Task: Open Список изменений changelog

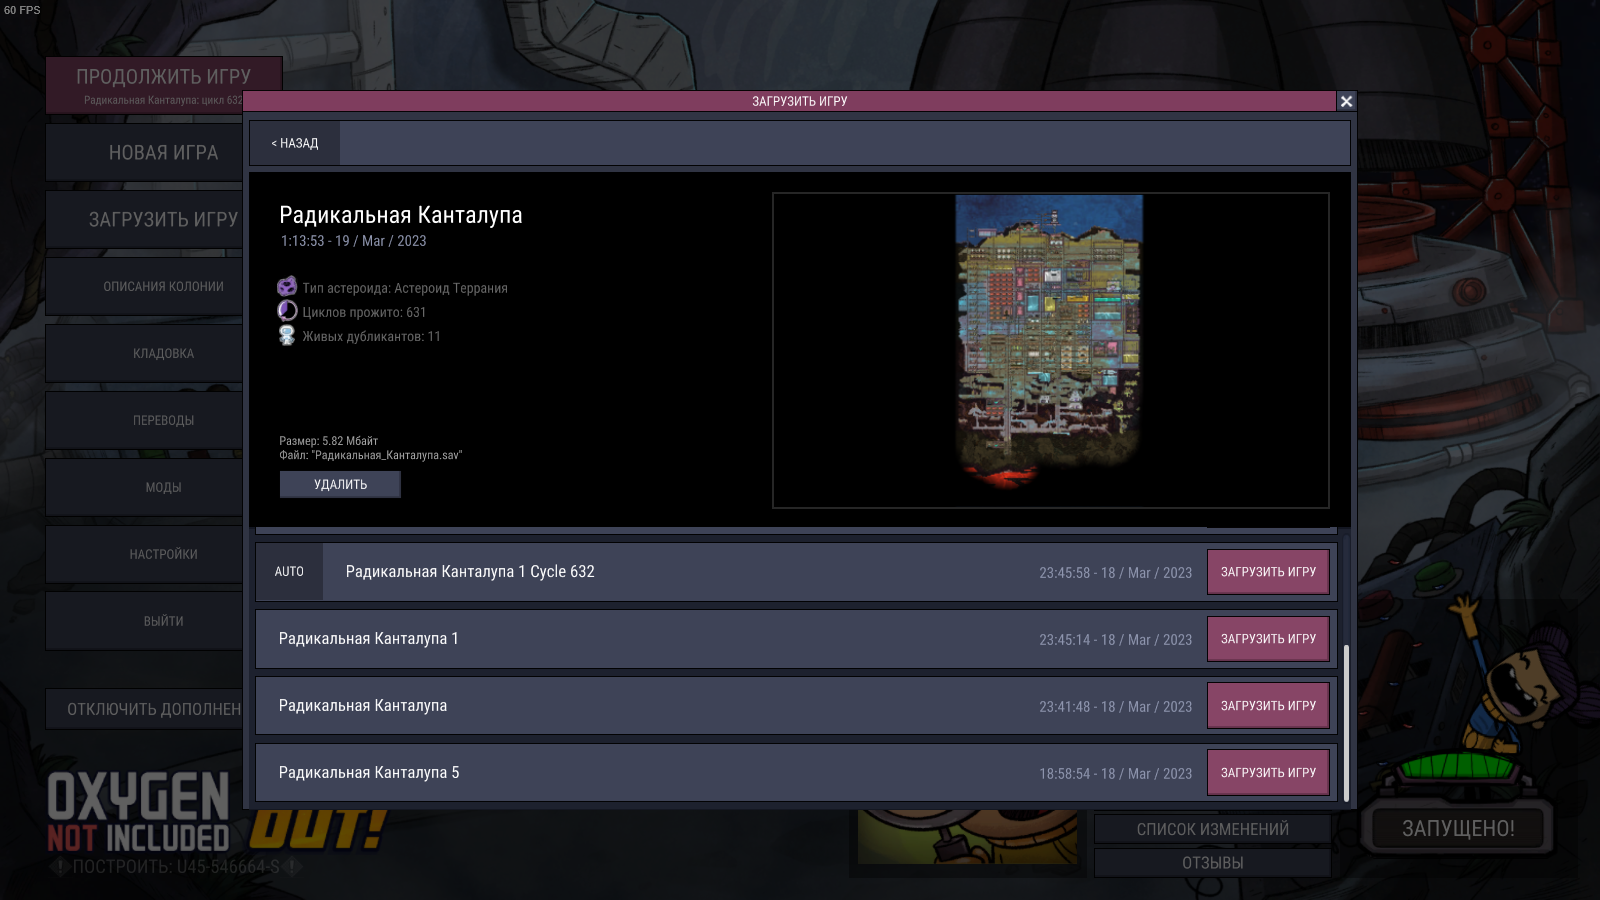Action: [1212, 829]
